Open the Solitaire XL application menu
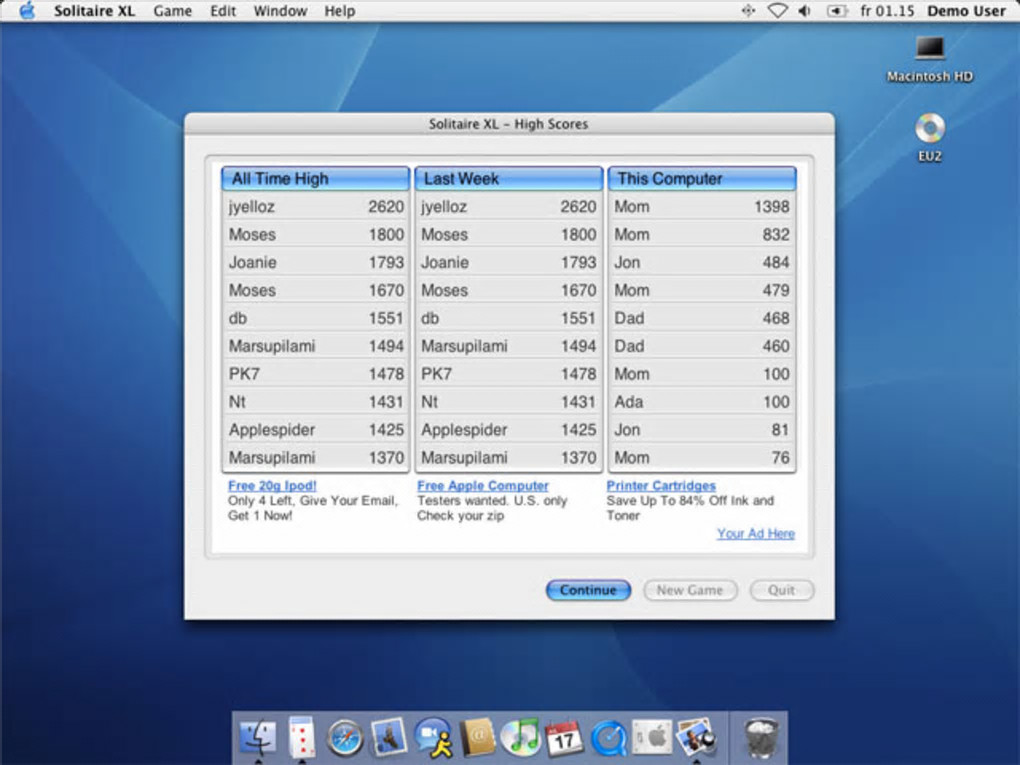1020x765 pixels. point(94,11)
